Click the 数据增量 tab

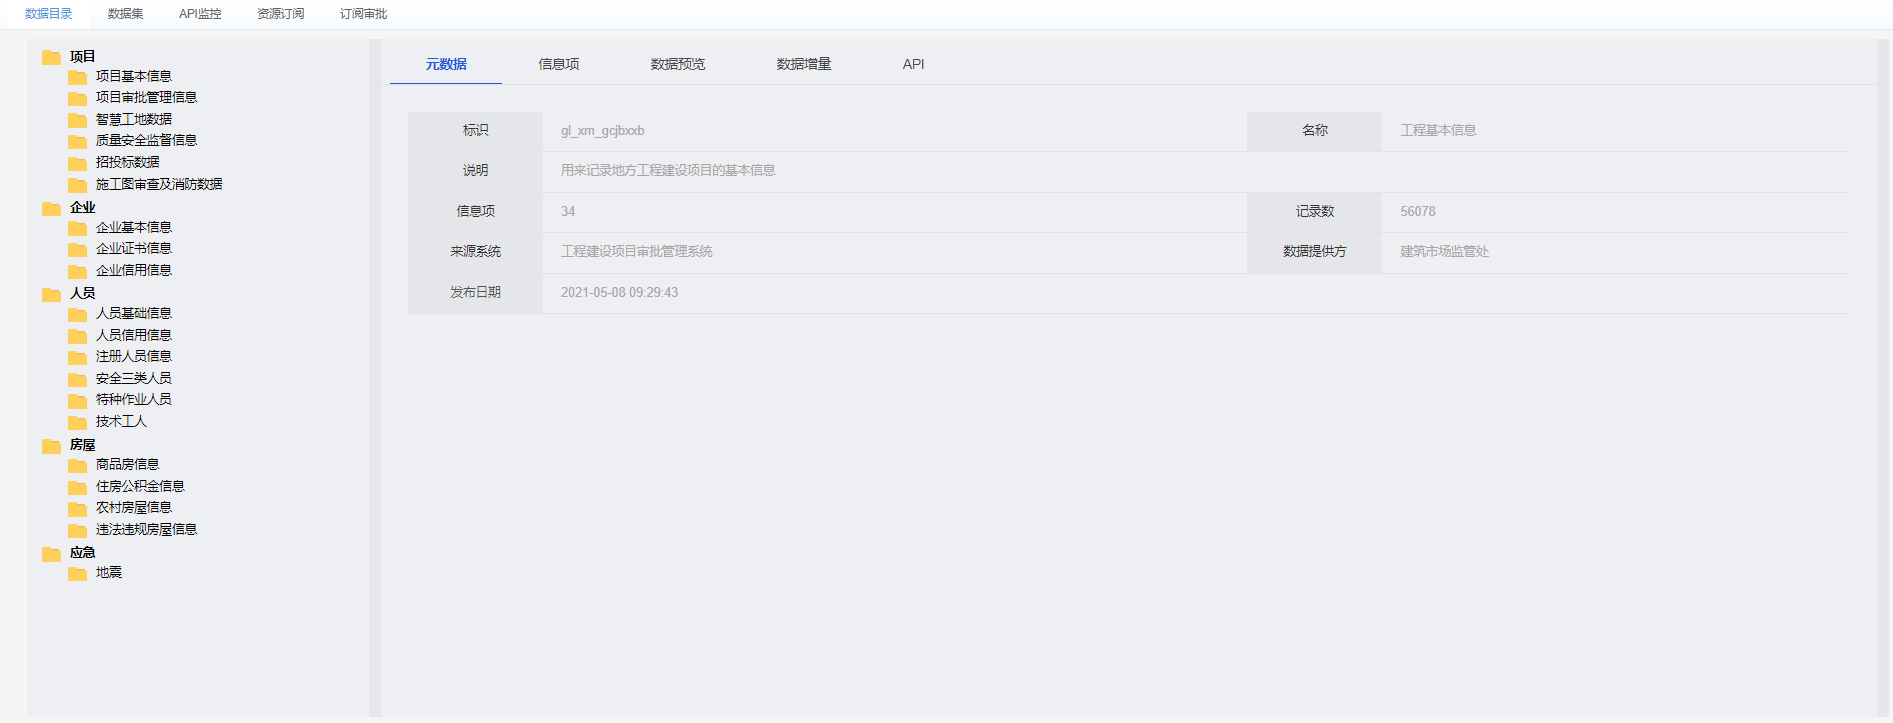[x=803, y=64]
